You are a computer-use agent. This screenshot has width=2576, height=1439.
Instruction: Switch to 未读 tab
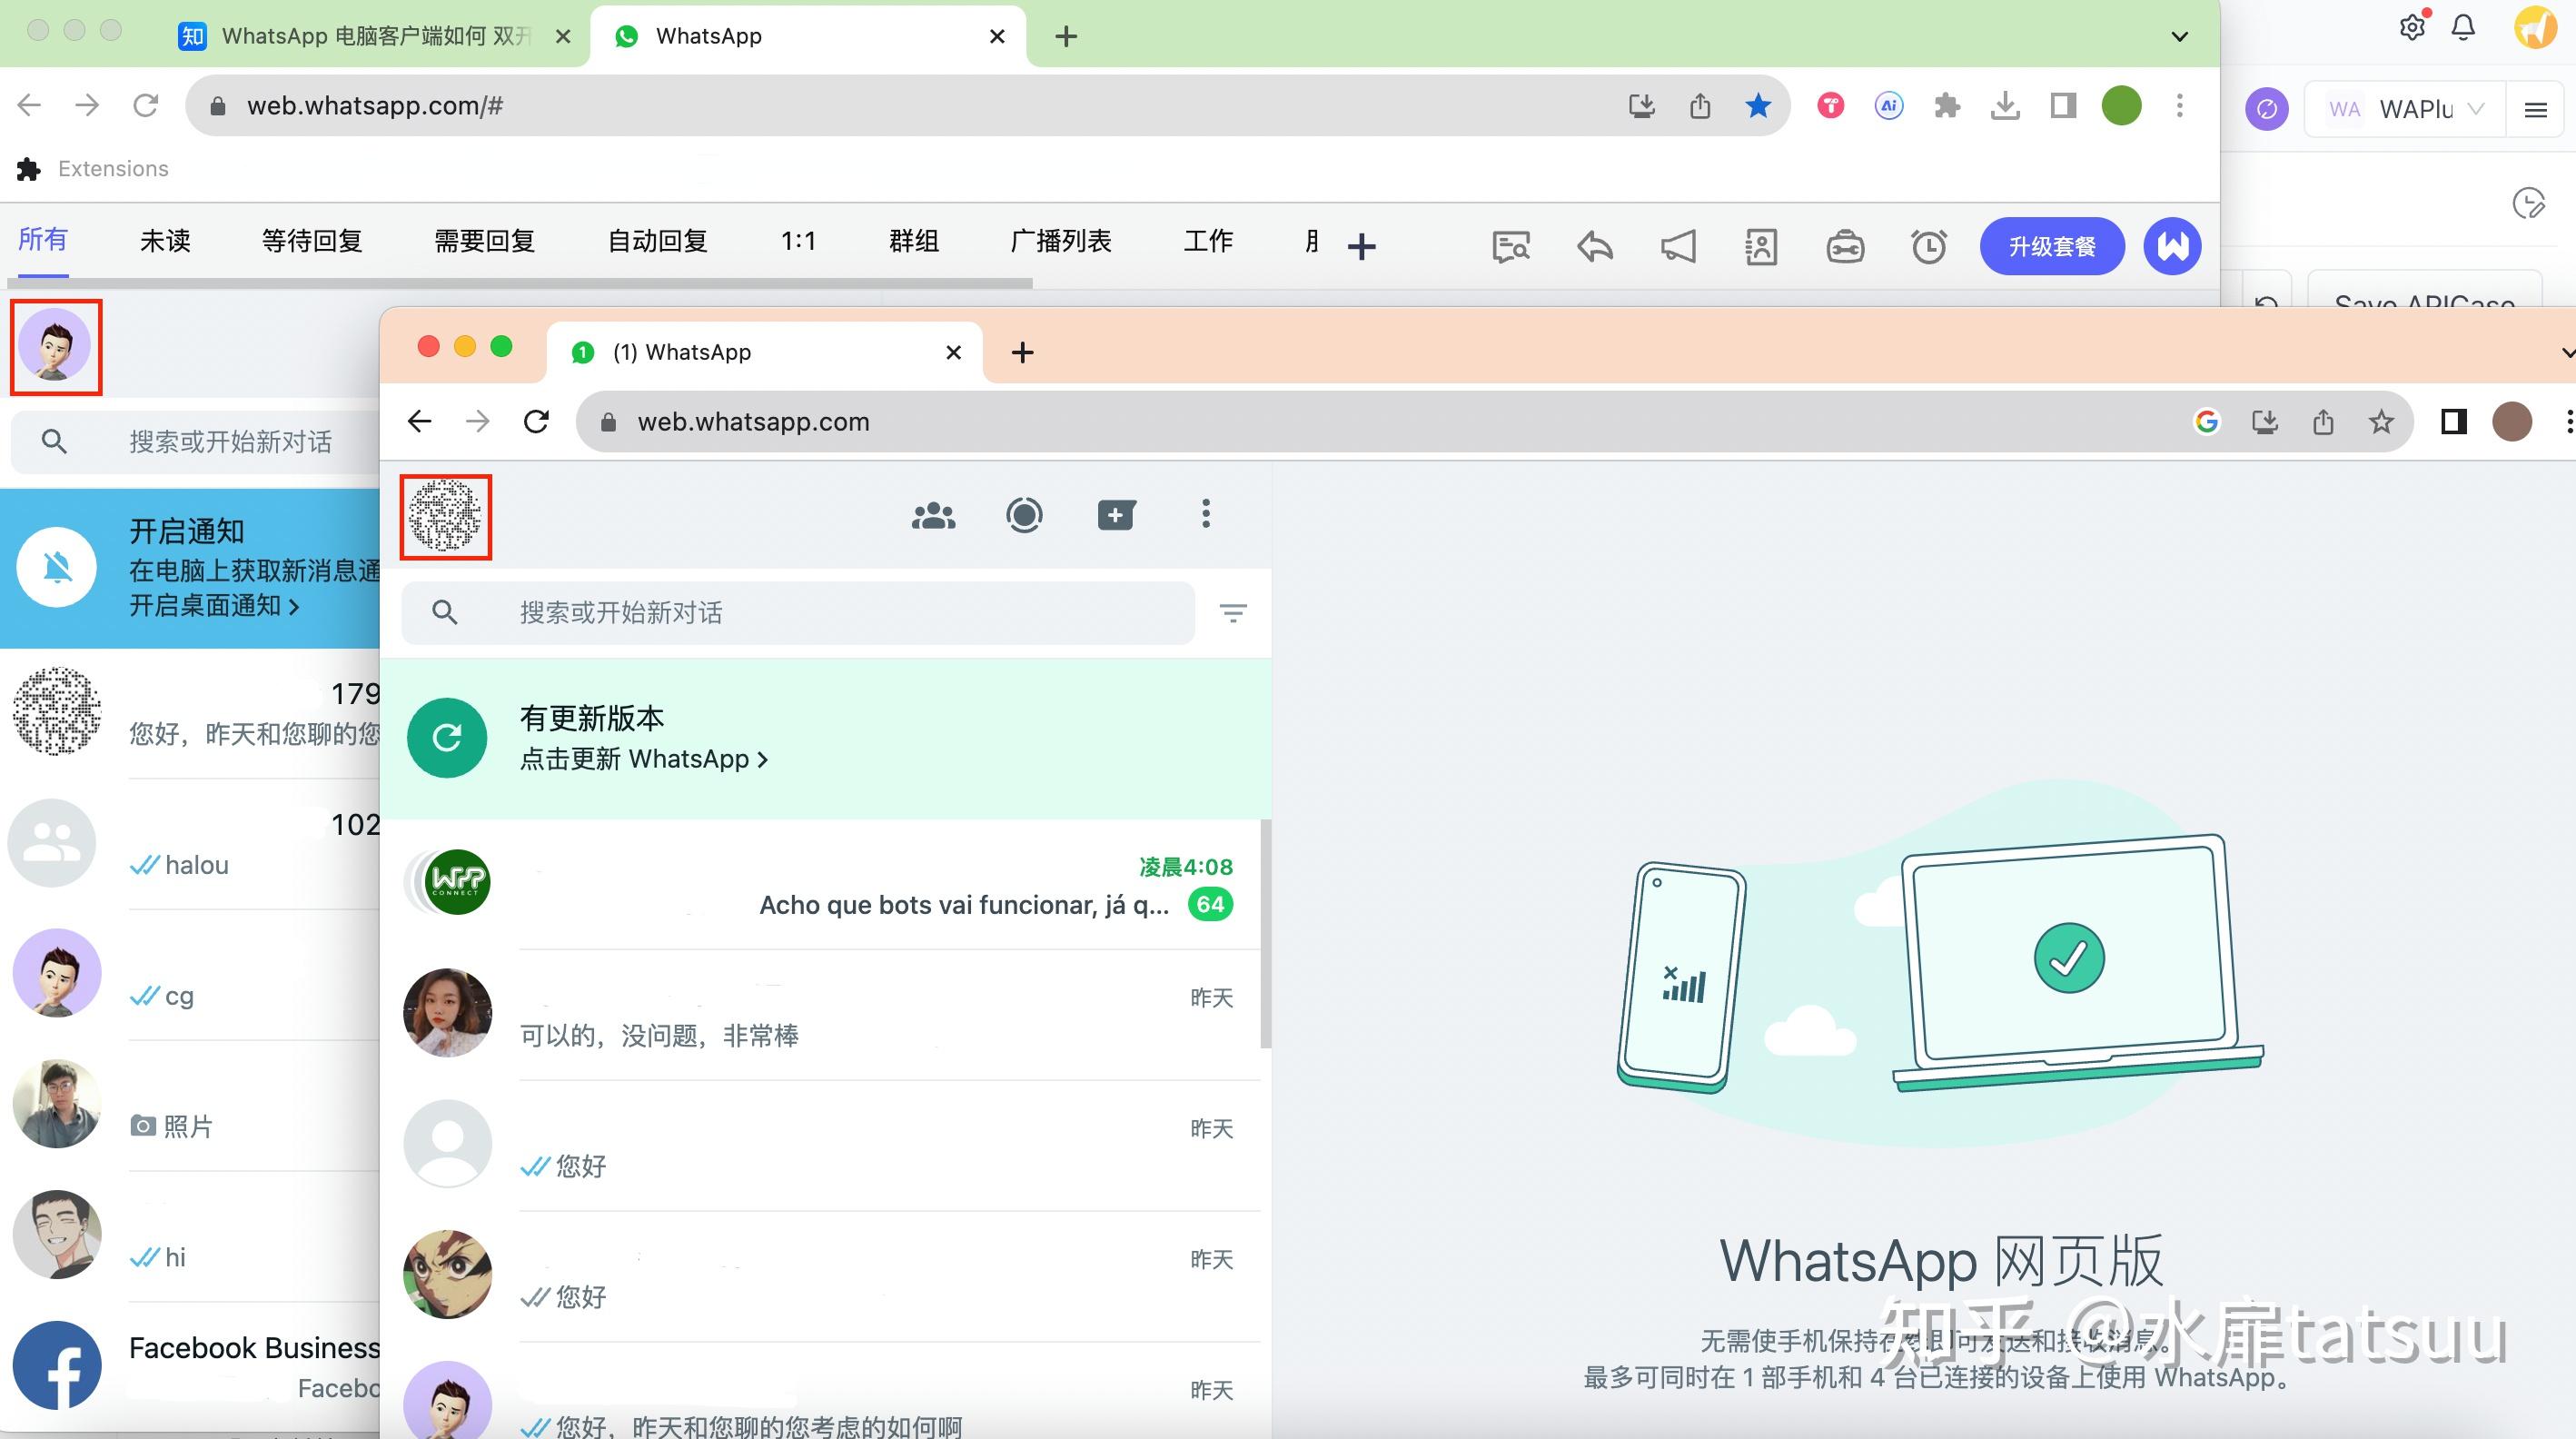(165, 241)
